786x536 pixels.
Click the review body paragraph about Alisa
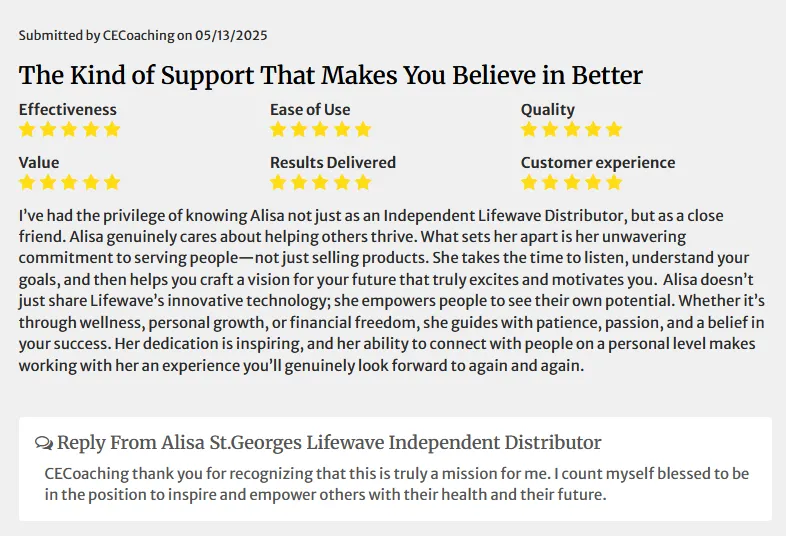[x=392, y=290]
